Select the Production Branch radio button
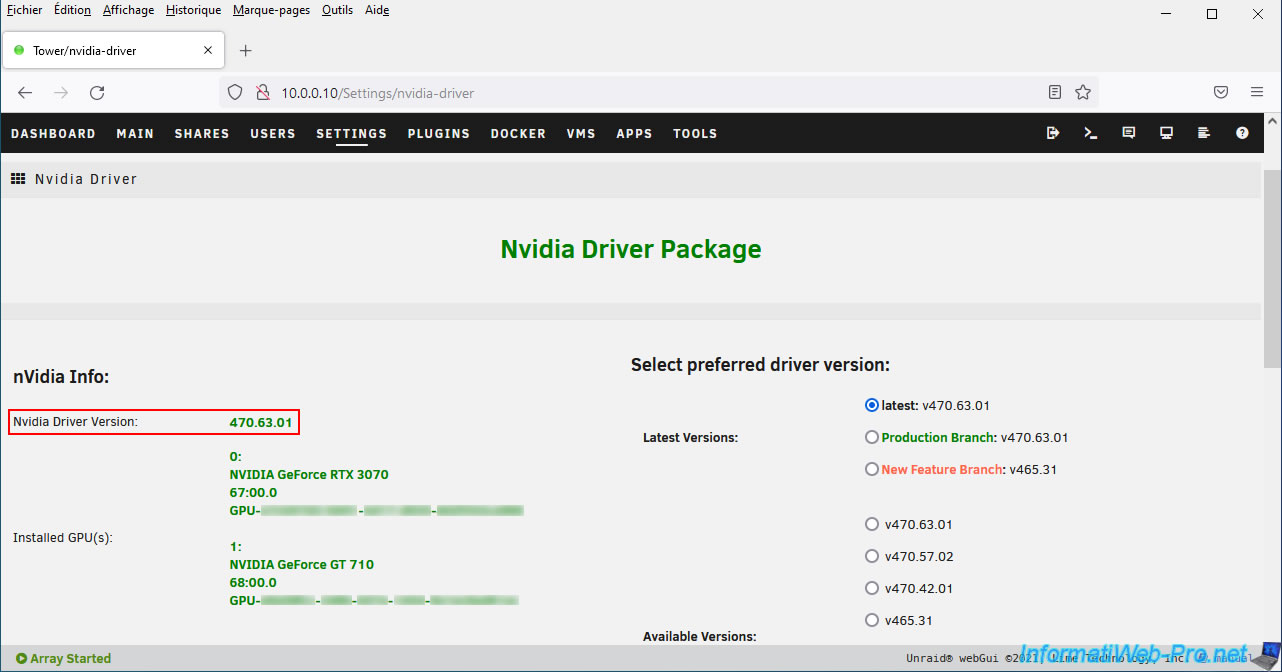 click(x=872, y=437)
